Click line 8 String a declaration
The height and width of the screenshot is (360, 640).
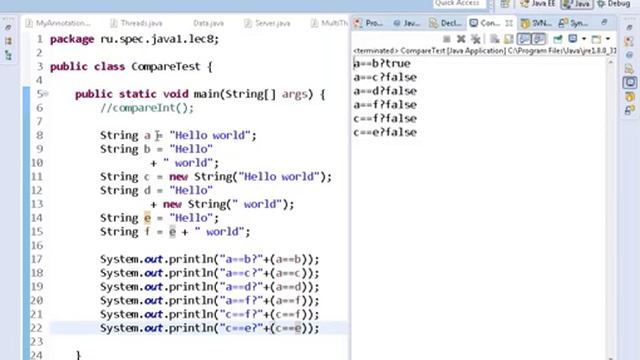tap(178, 136)
